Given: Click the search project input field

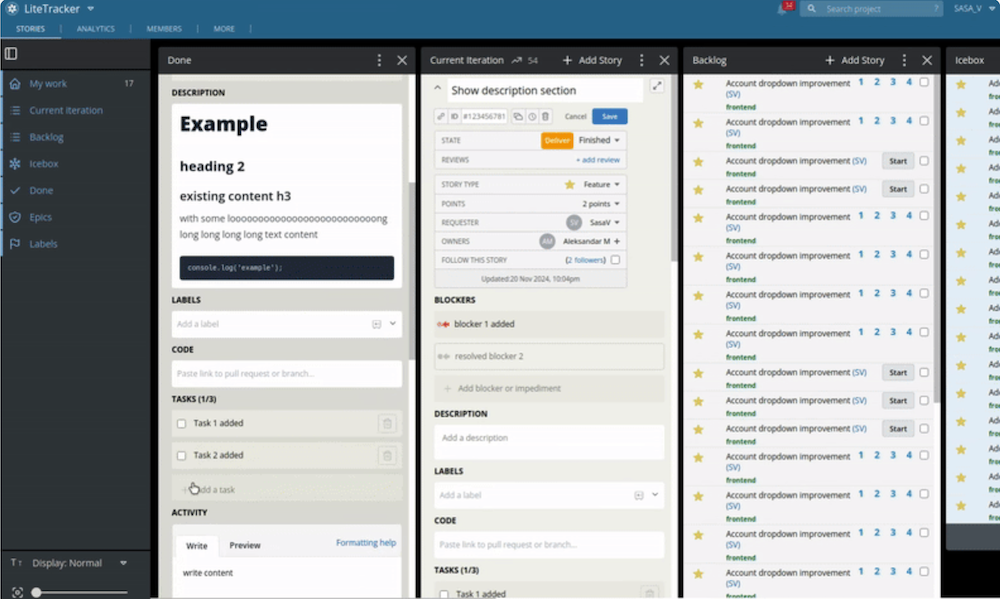Looking at the screenshot, I should pyautogui.click(x=871, y=8).
